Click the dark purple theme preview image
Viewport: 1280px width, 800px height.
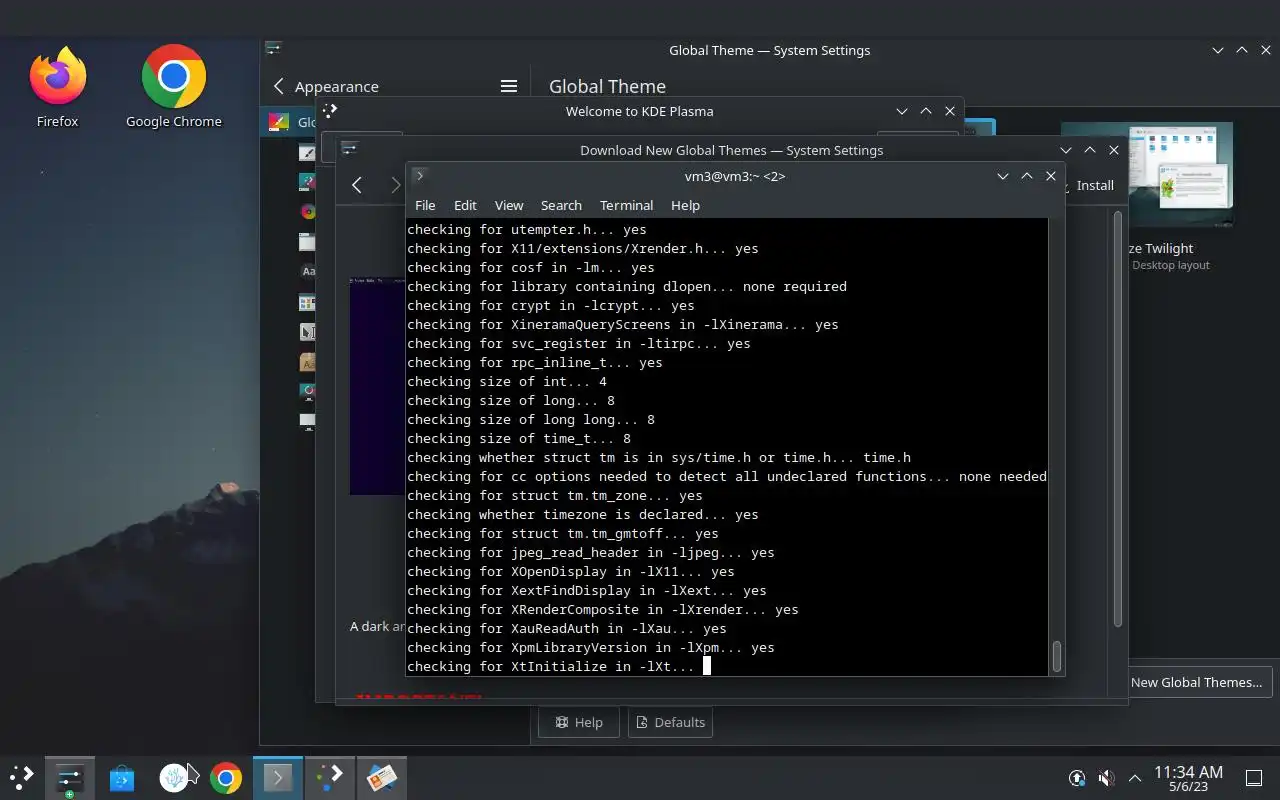377,385
